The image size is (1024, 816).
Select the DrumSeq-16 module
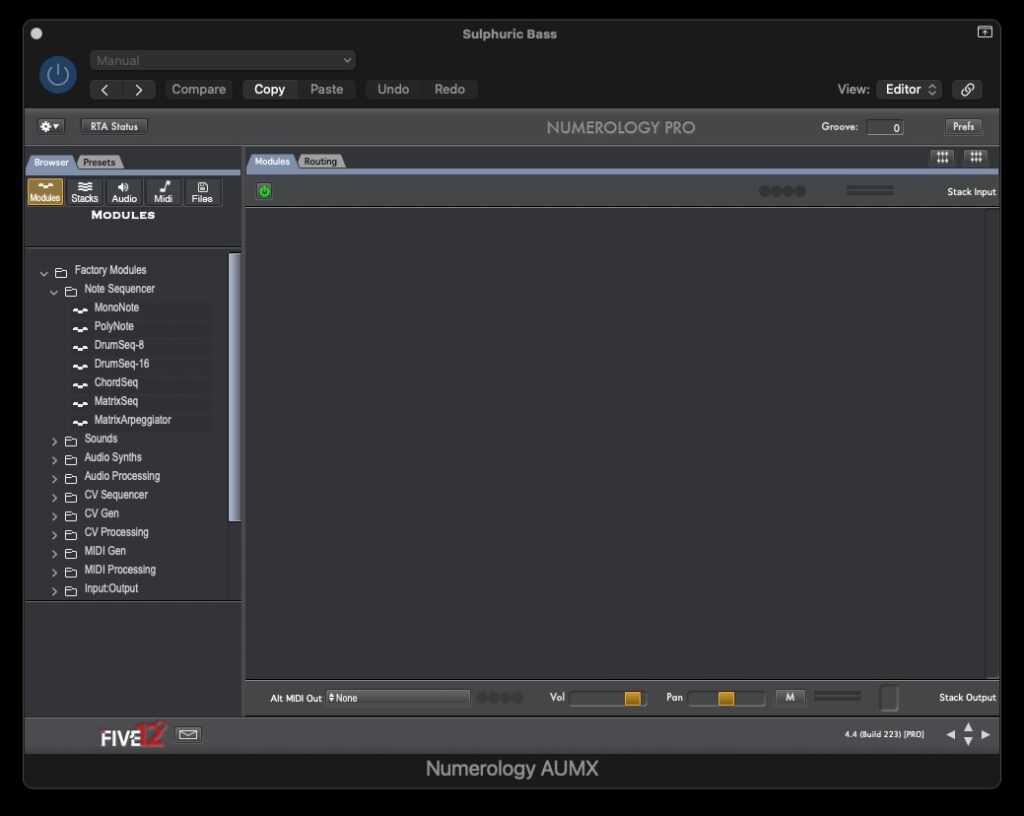[x=121, y=364]
